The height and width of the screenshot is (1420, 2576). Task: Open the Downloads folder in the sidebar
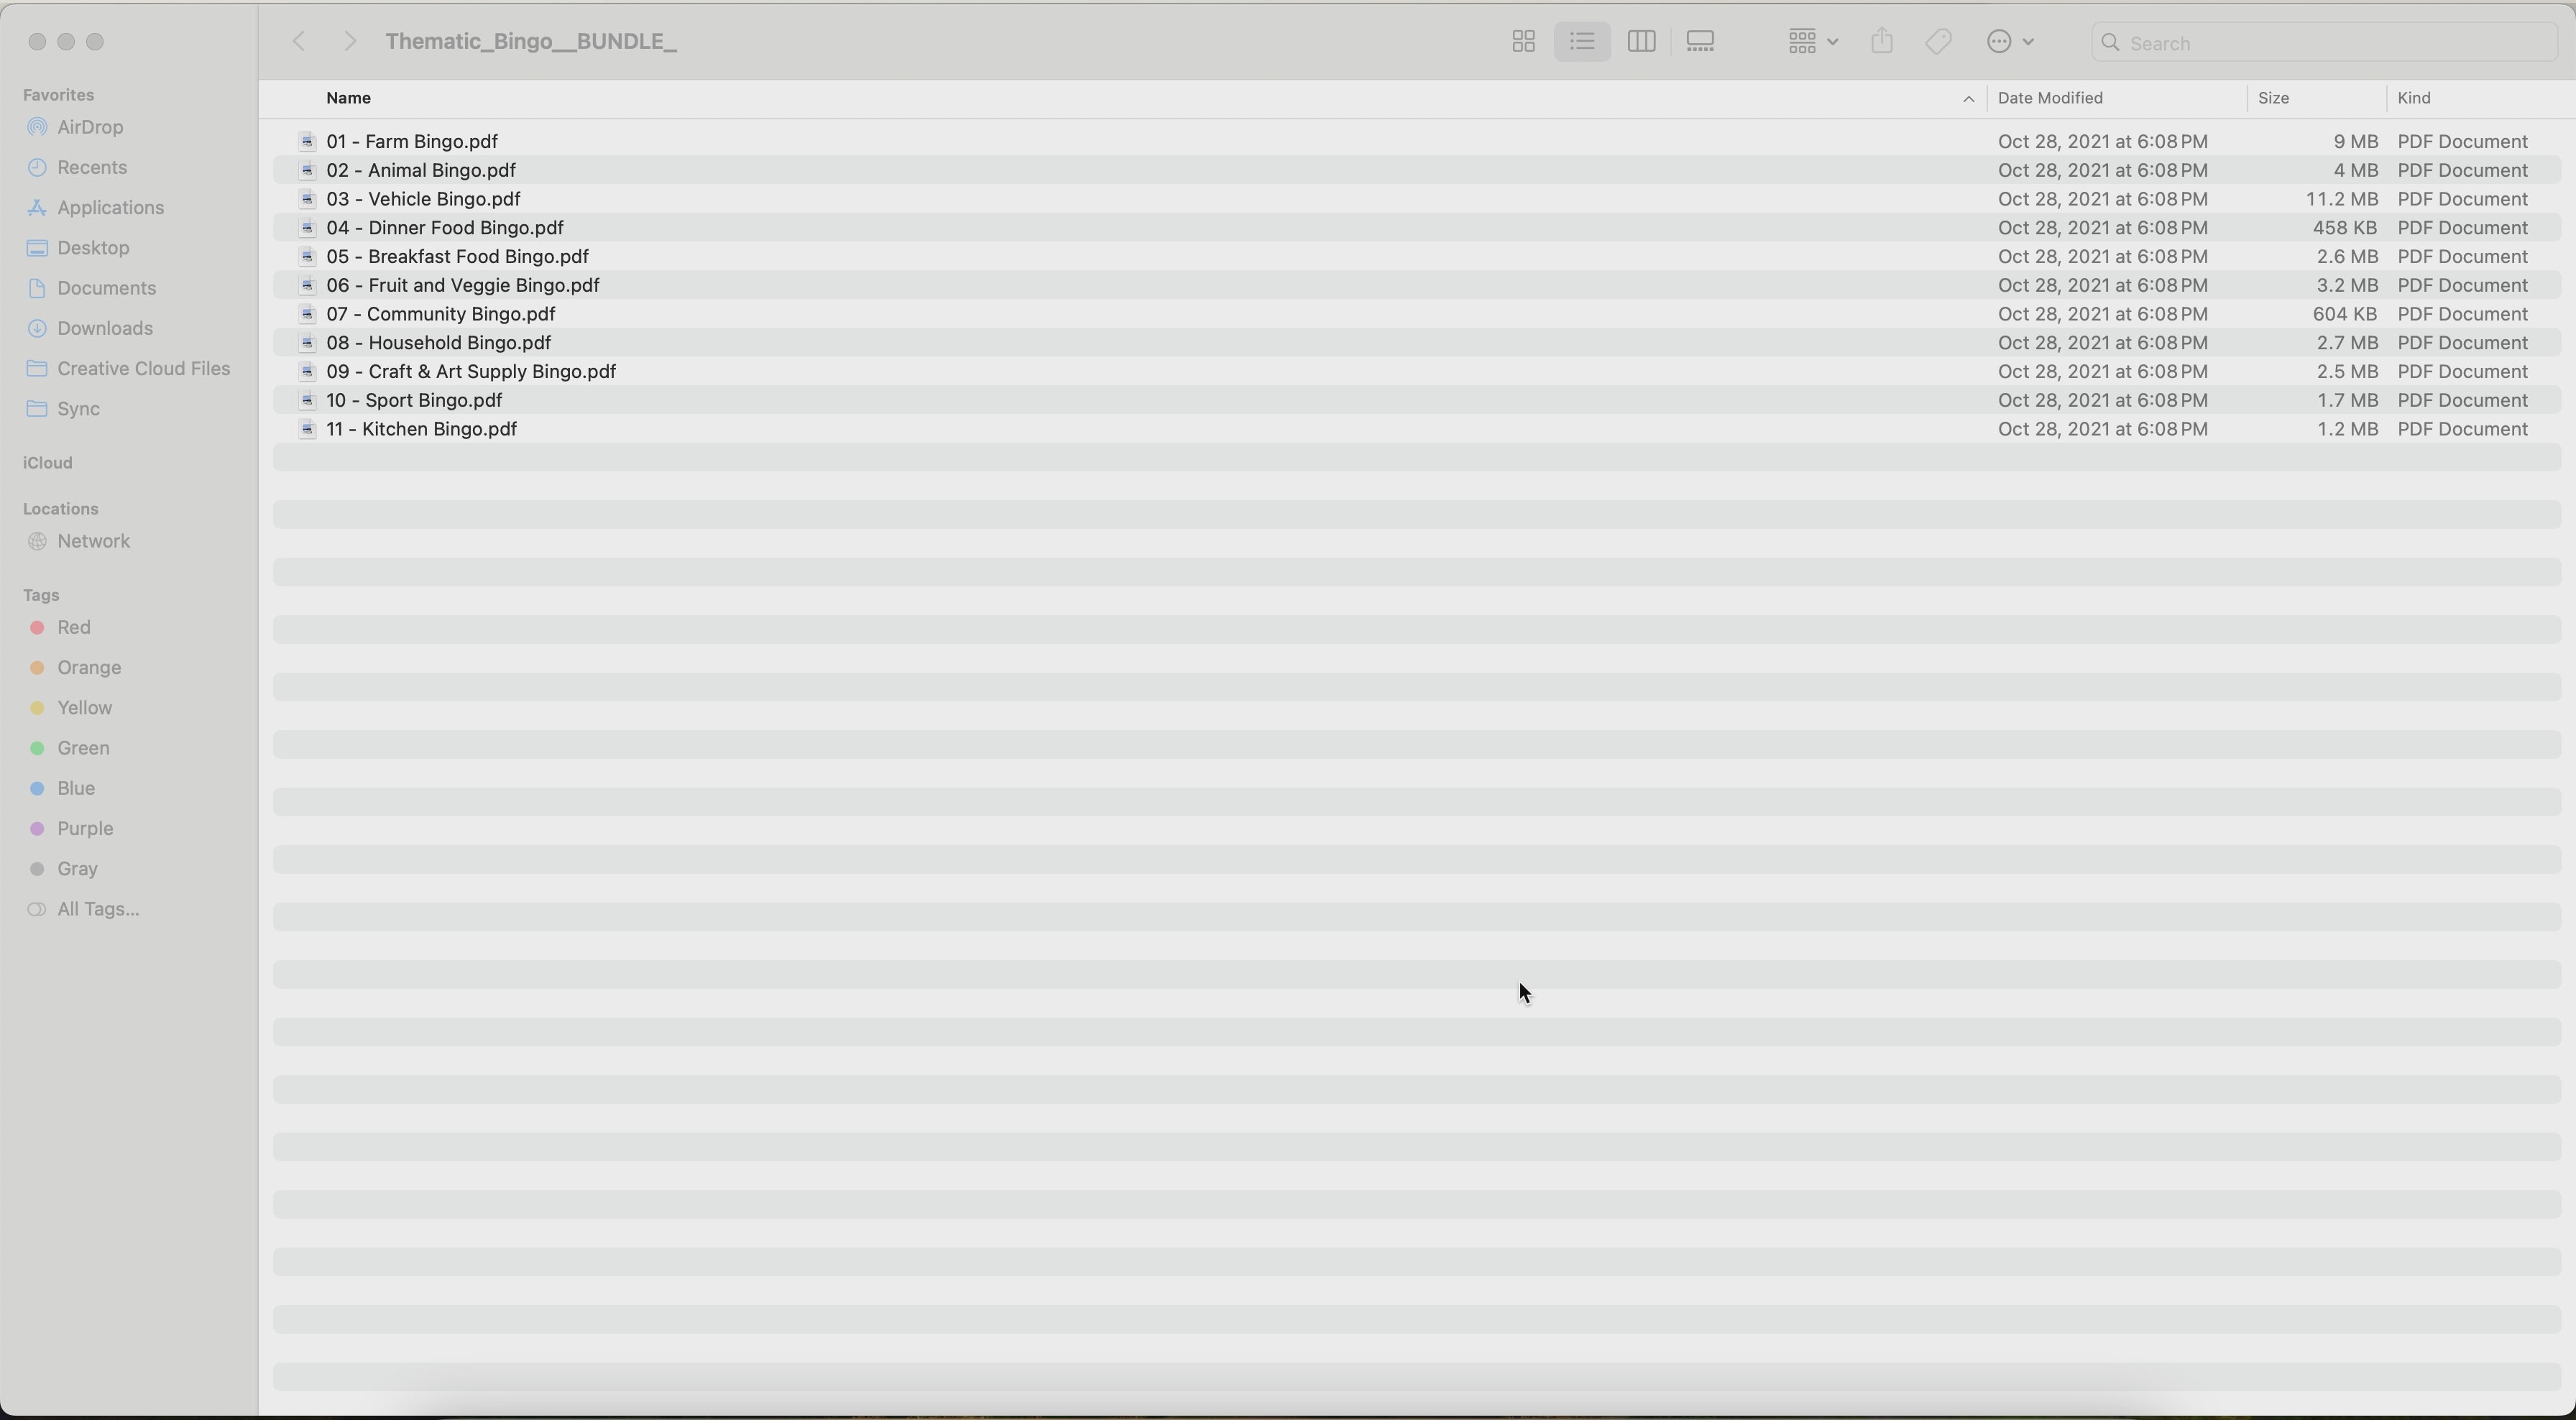105,328
